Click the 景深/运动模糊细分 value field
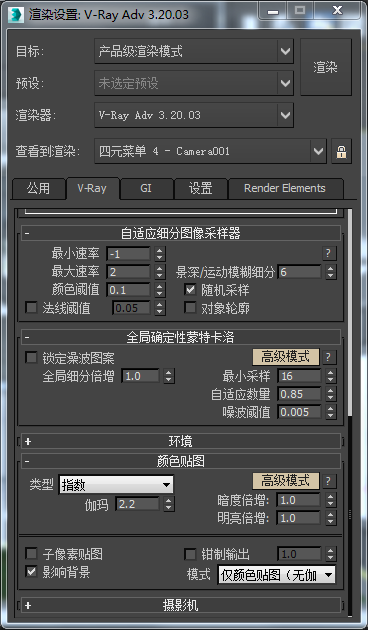 pos(299,272)
